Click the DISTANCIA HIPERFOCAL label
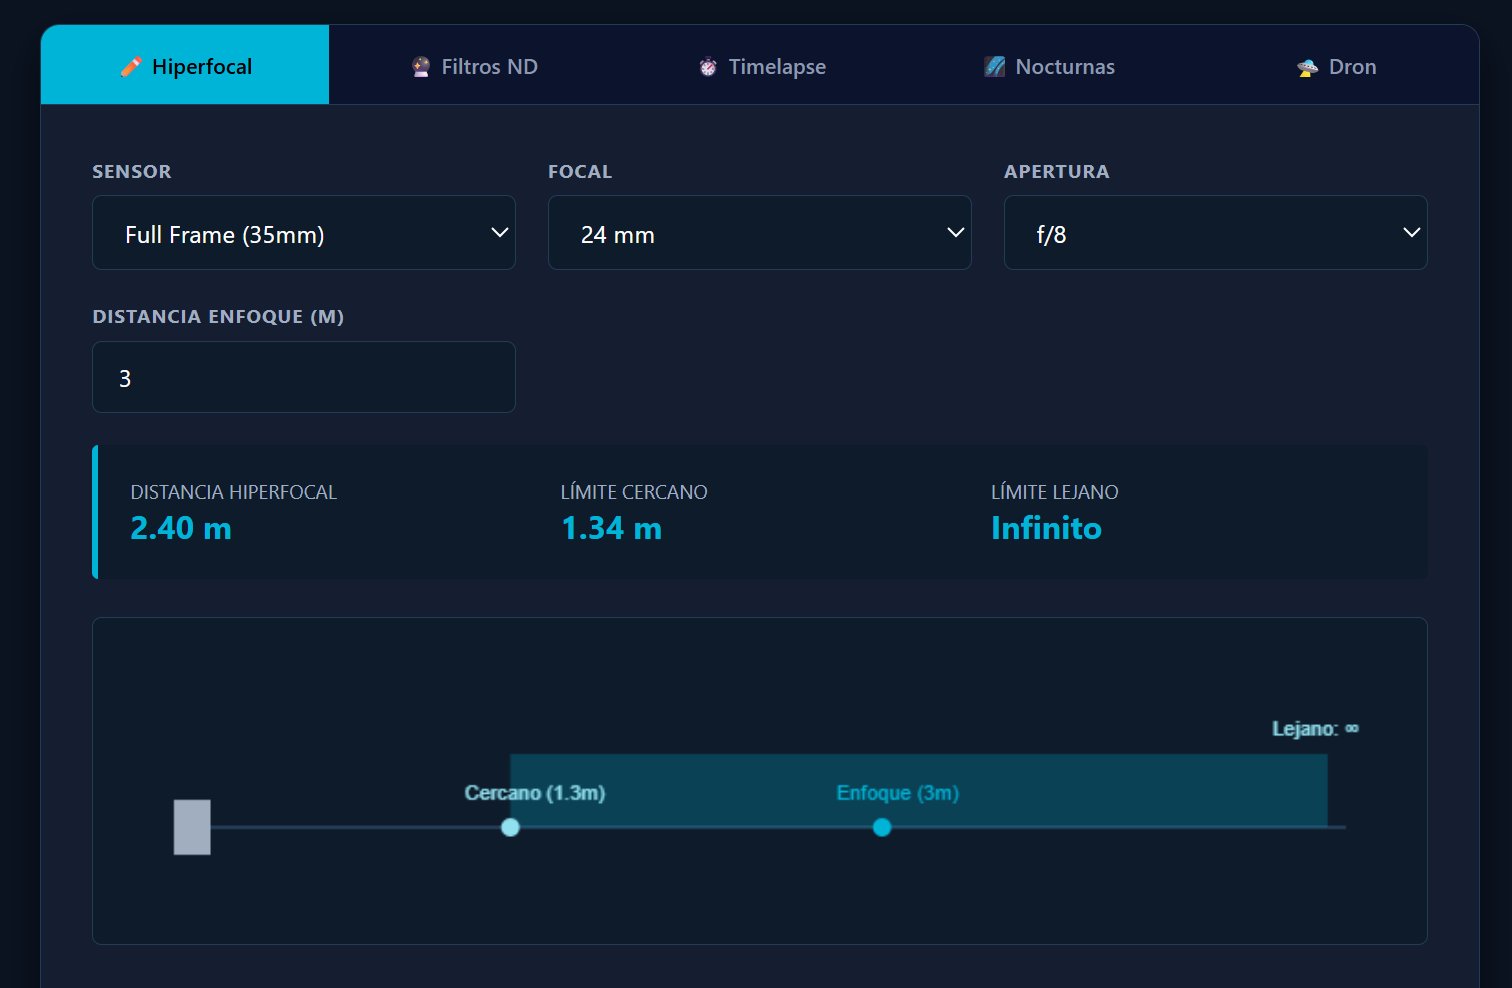This screenshot has width=1512, height=988. tap(234, 492)
